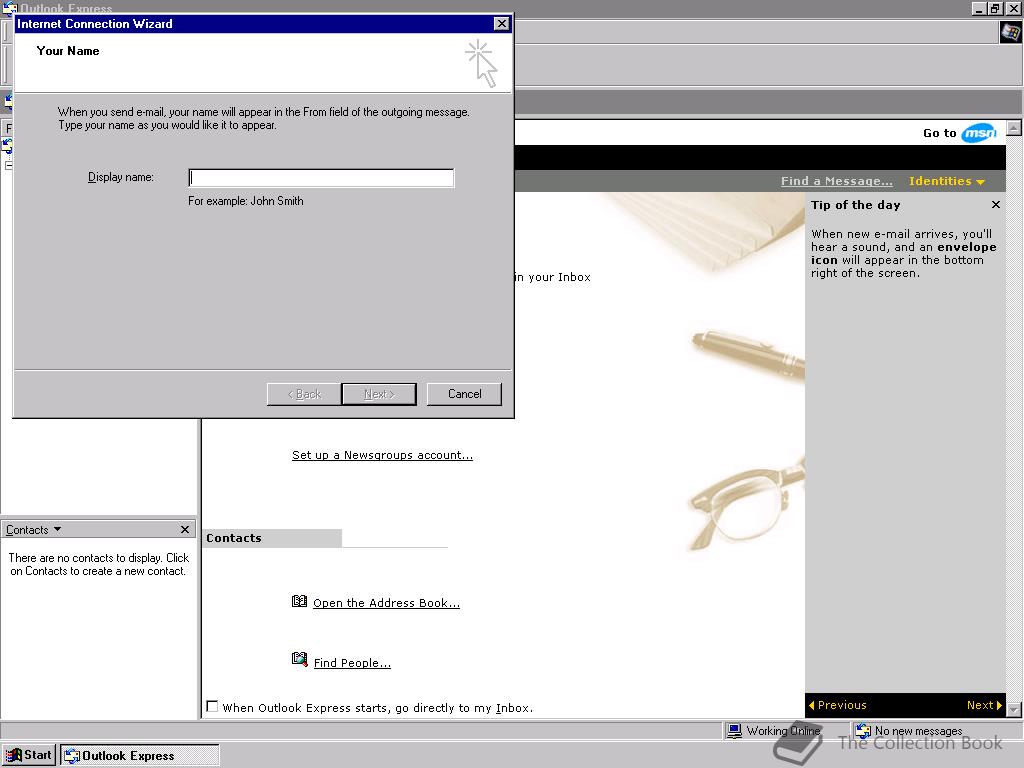Enable go directly to my Inbox checkbox
The height and width of the screenshot is (768, 1024).
[212, 707]
